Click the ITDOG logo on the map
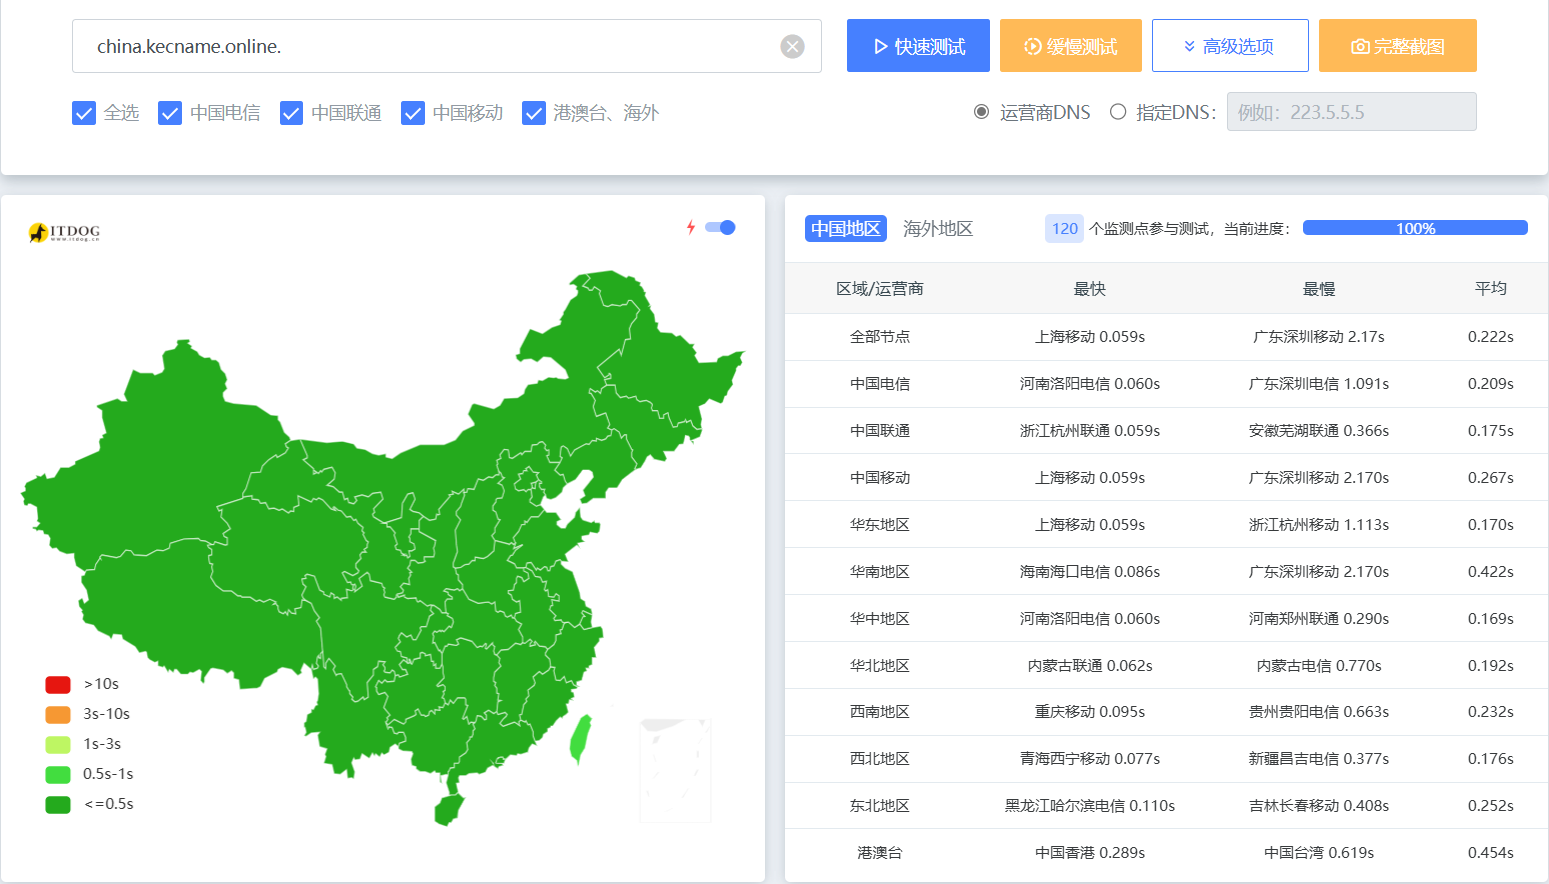1549x884 pixels. coord(64,232)
